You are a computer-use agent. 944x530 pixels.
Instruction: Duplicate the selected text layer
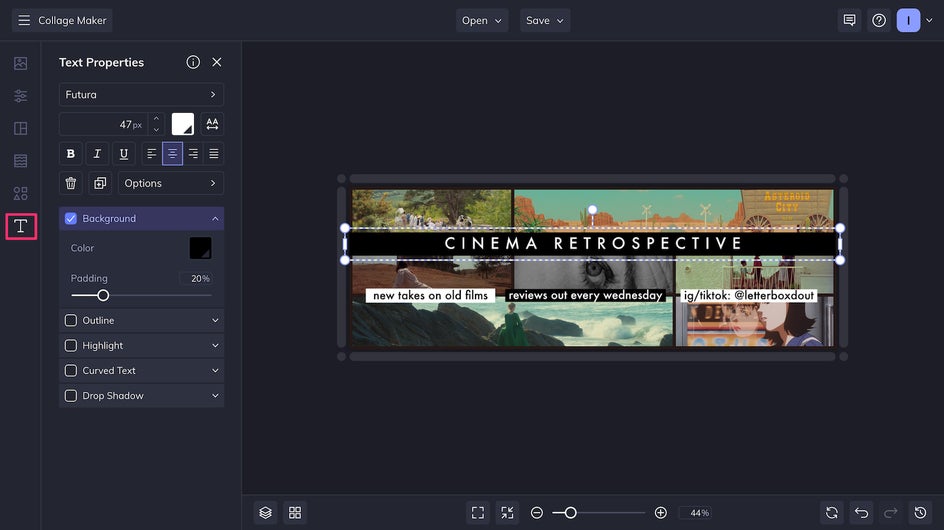pos(100,183)
